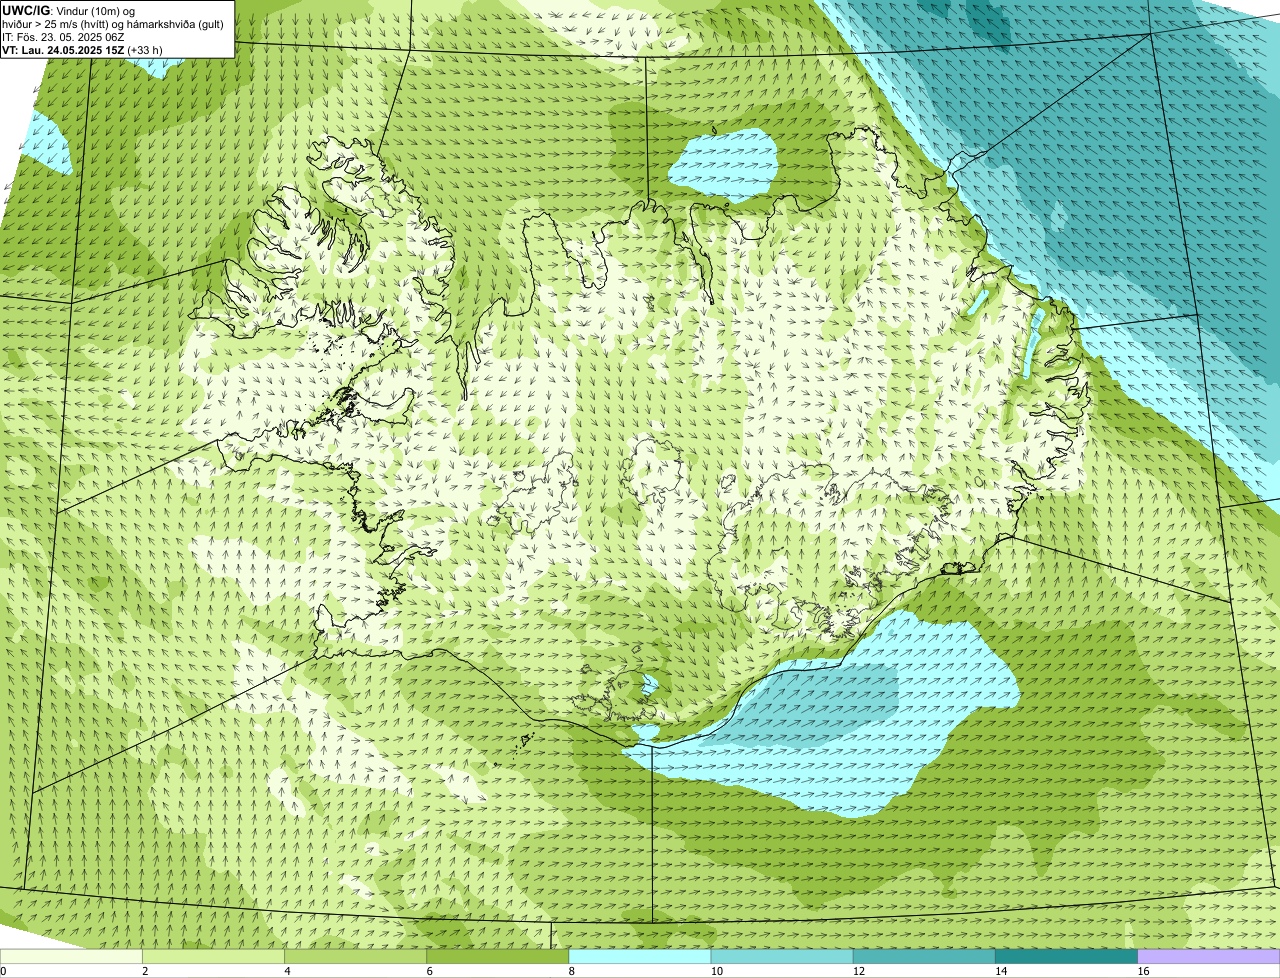
Task: Click the legend scale label "12"
Action: point(859,971)
